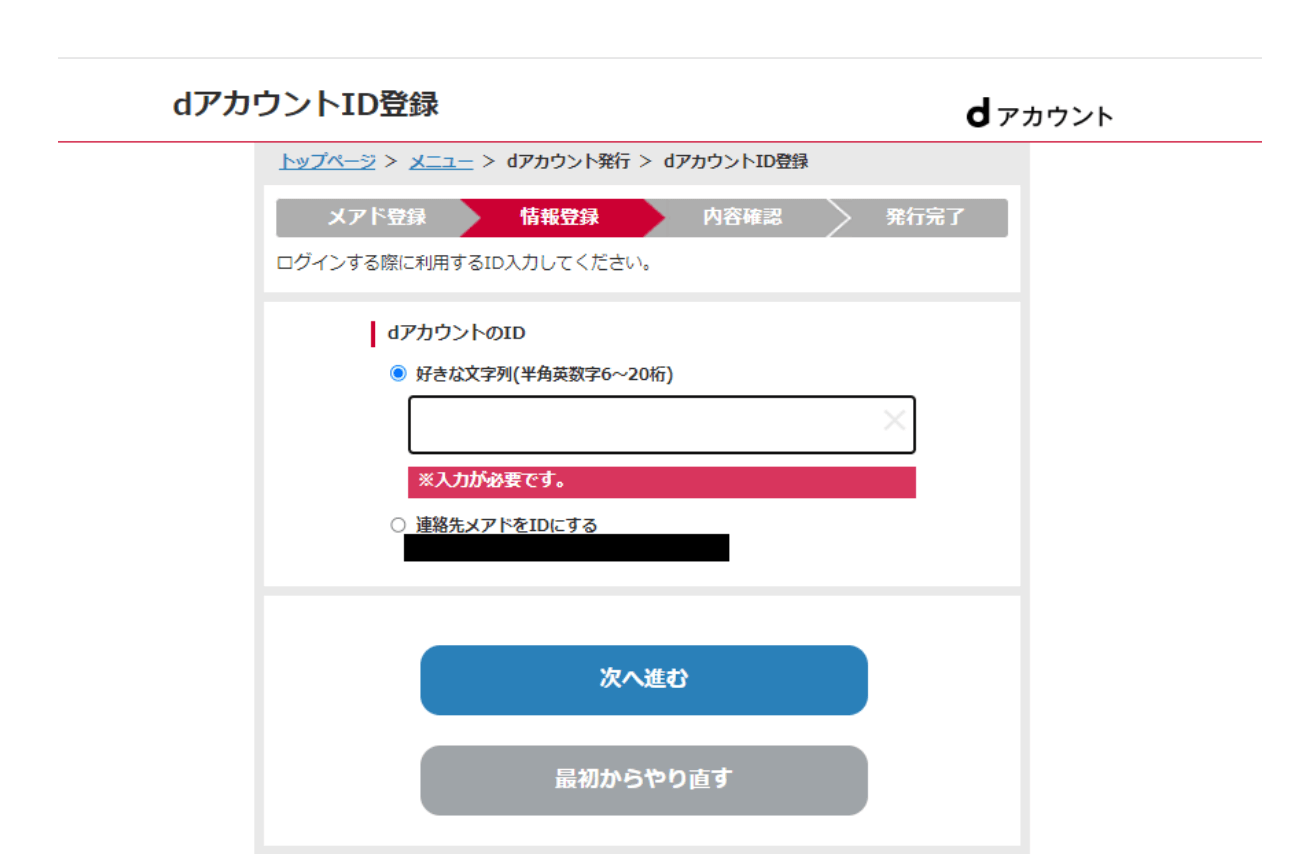Click the 発行完了 step indicator

point(924,217)
